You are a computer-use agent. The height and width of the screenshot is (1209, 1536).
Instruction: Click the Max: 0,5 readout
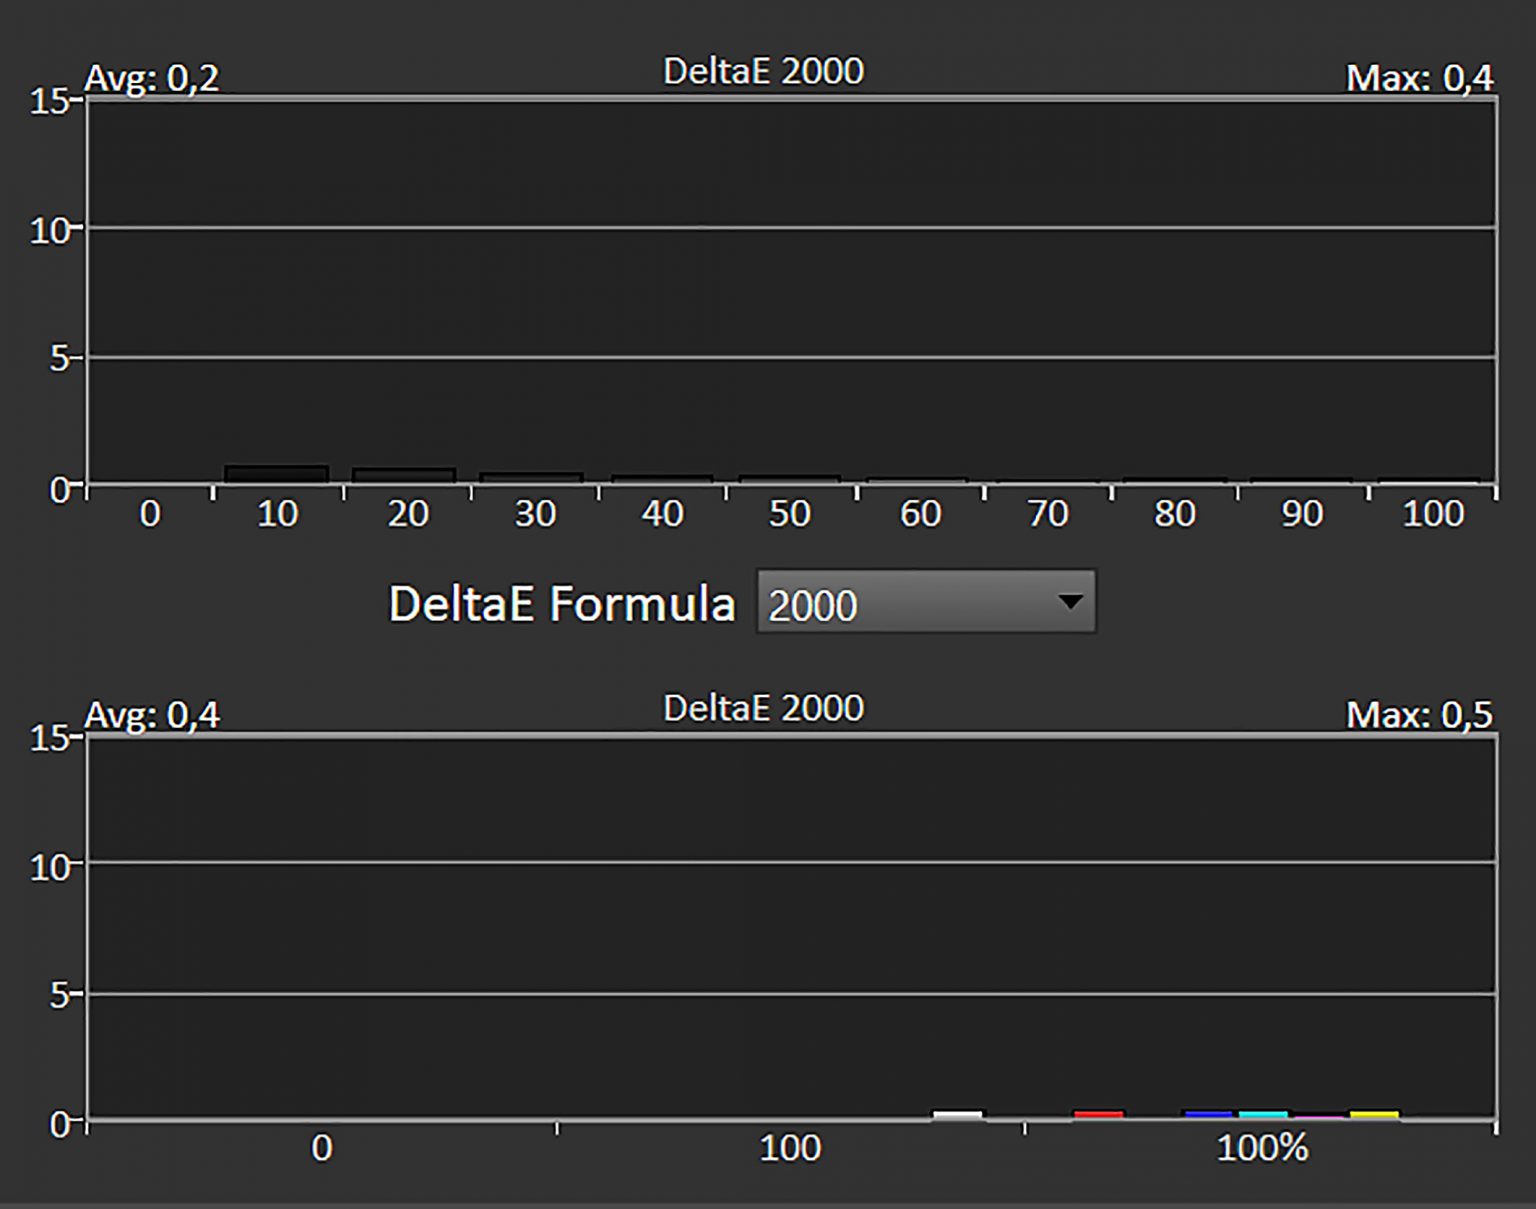click(1419, 714)
